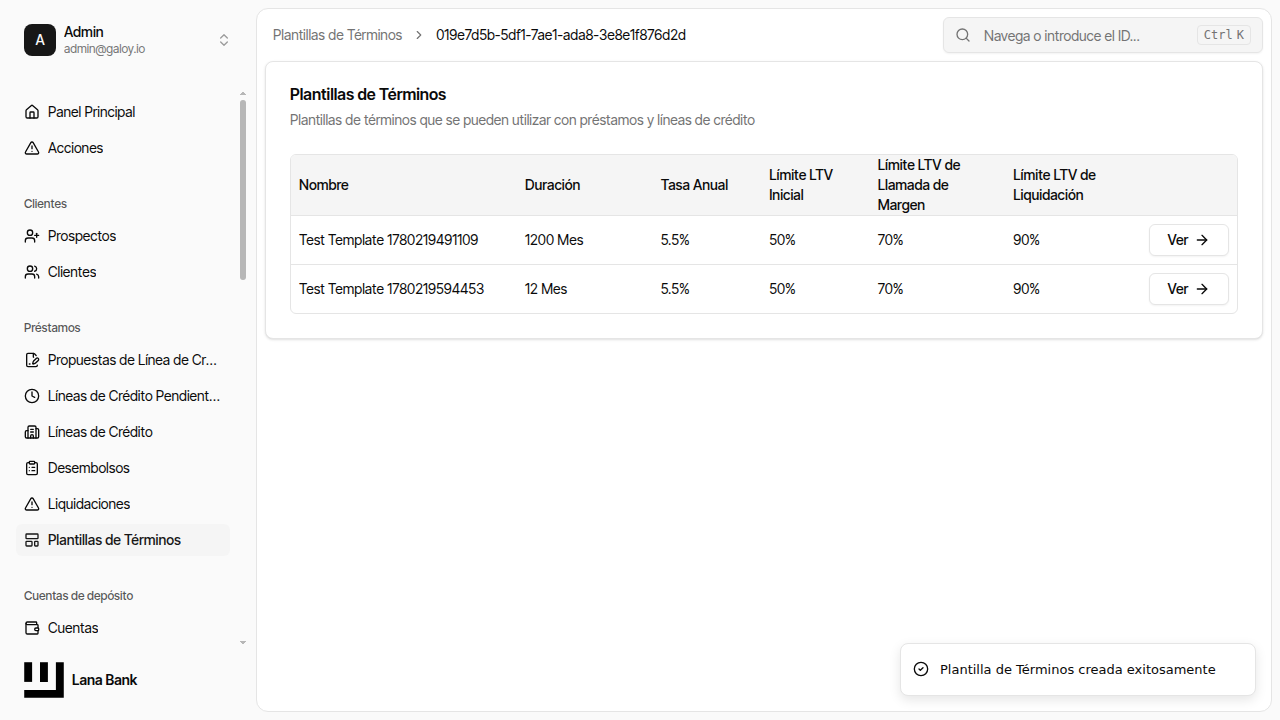Click the Cuentas wallet icon

[x=32, y=628]
